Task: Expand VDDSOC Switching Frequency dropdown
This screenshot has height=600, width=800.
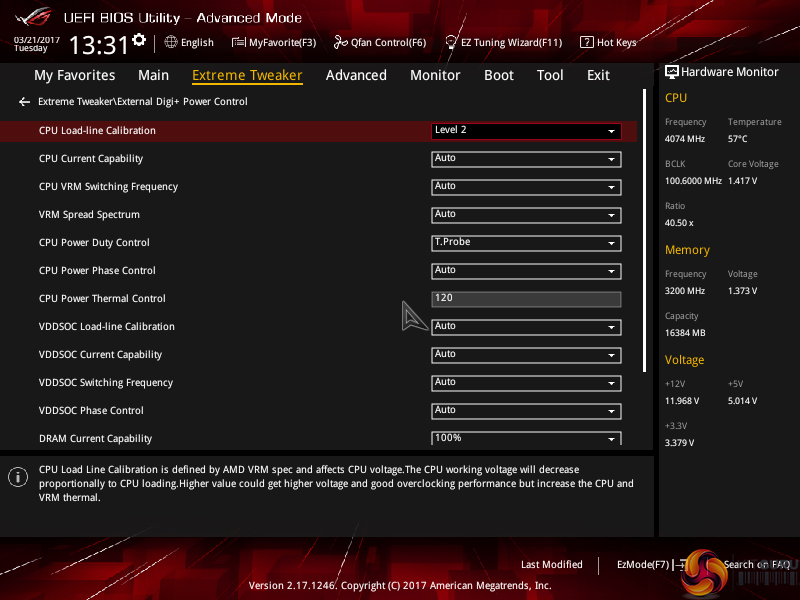Action: [x=526, y=383]
